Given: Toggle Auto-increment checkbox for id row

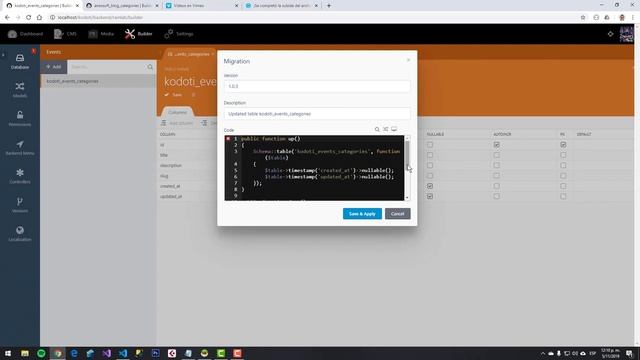Looking at the screenshot, I should tap(496, 144).
